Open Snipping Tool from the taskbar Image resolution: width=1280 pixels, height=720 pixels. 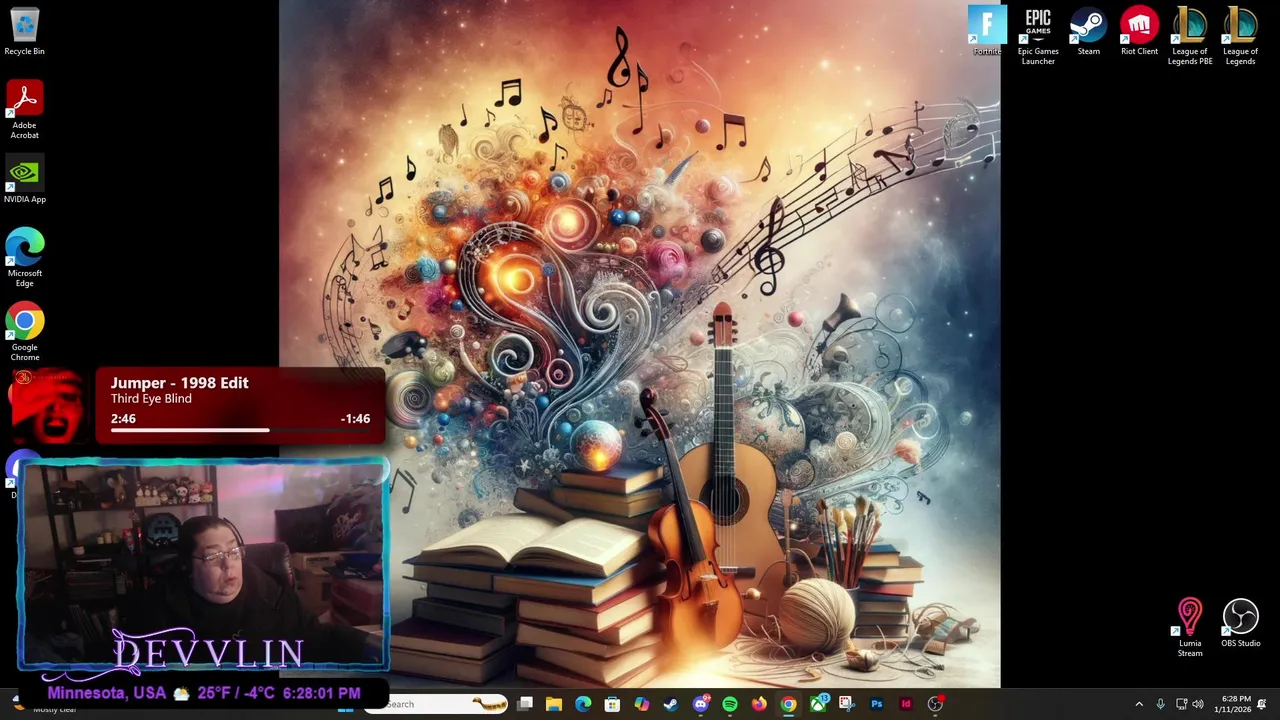tap(846, 704)
